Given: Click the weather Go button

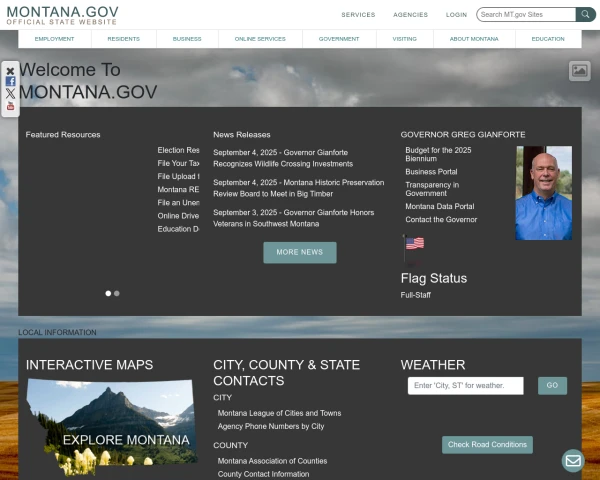Looking at the screenshot, I should click(552, 385).
